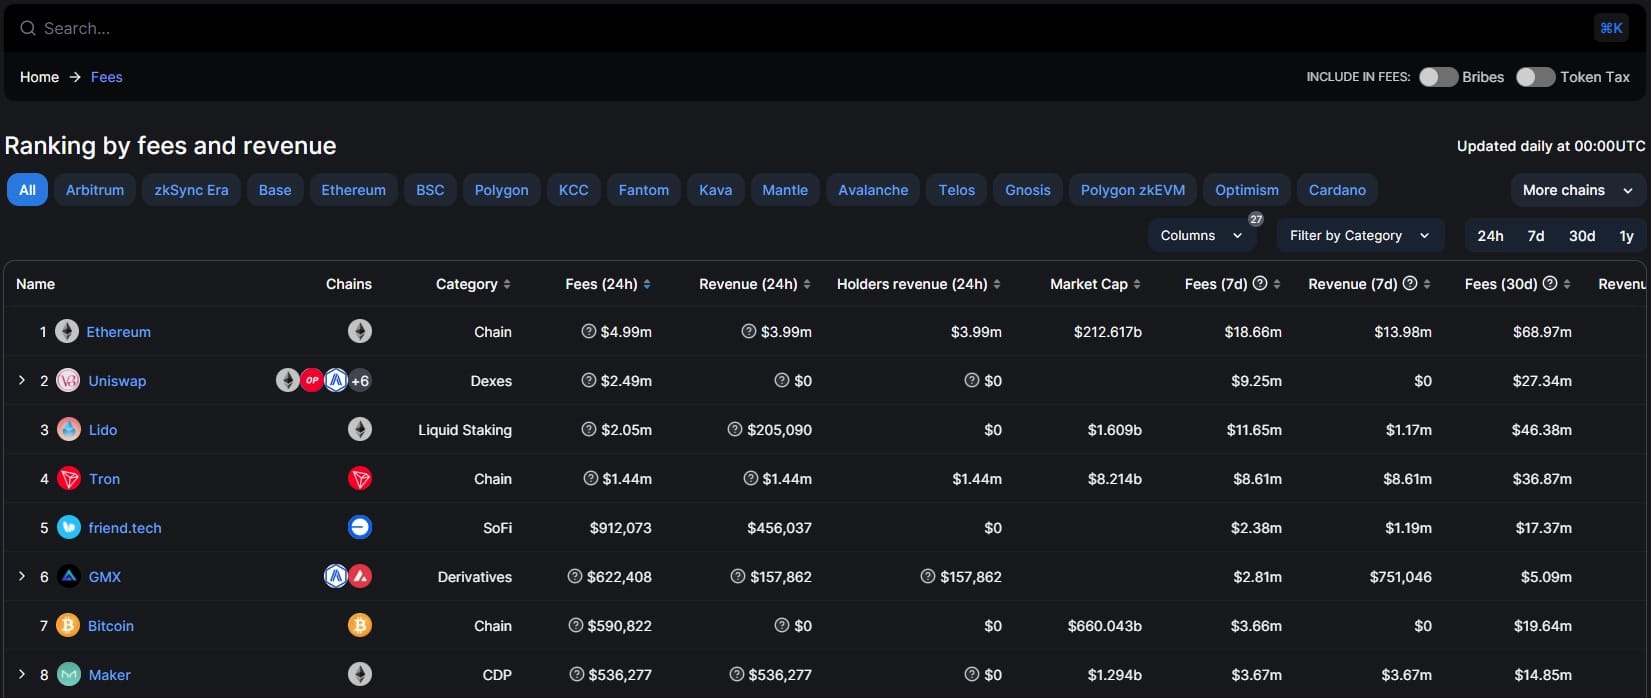Click the ⌘K shortcut badge
Screen dimensions: 1651x698
coord(1611,28)
